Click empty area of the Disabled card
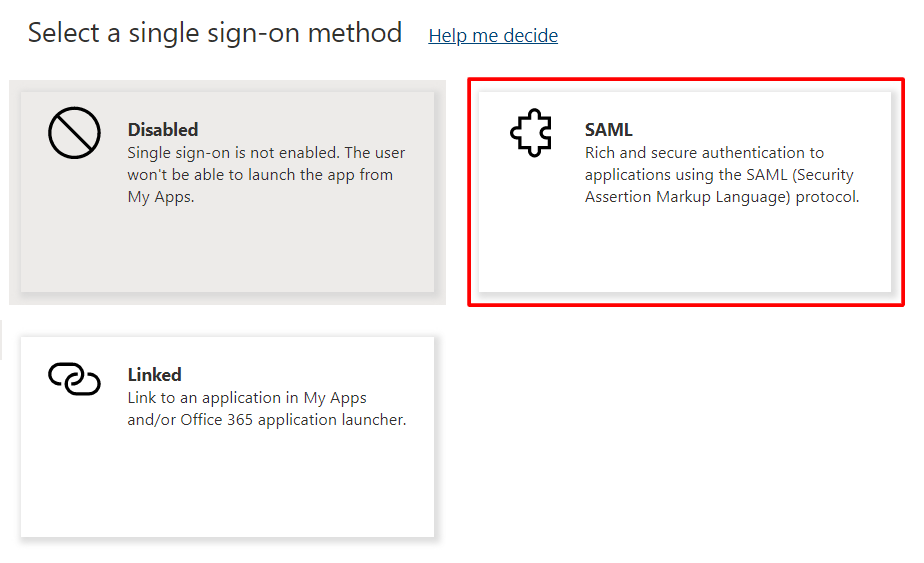The image size is (924, 563). coord(227,250)
